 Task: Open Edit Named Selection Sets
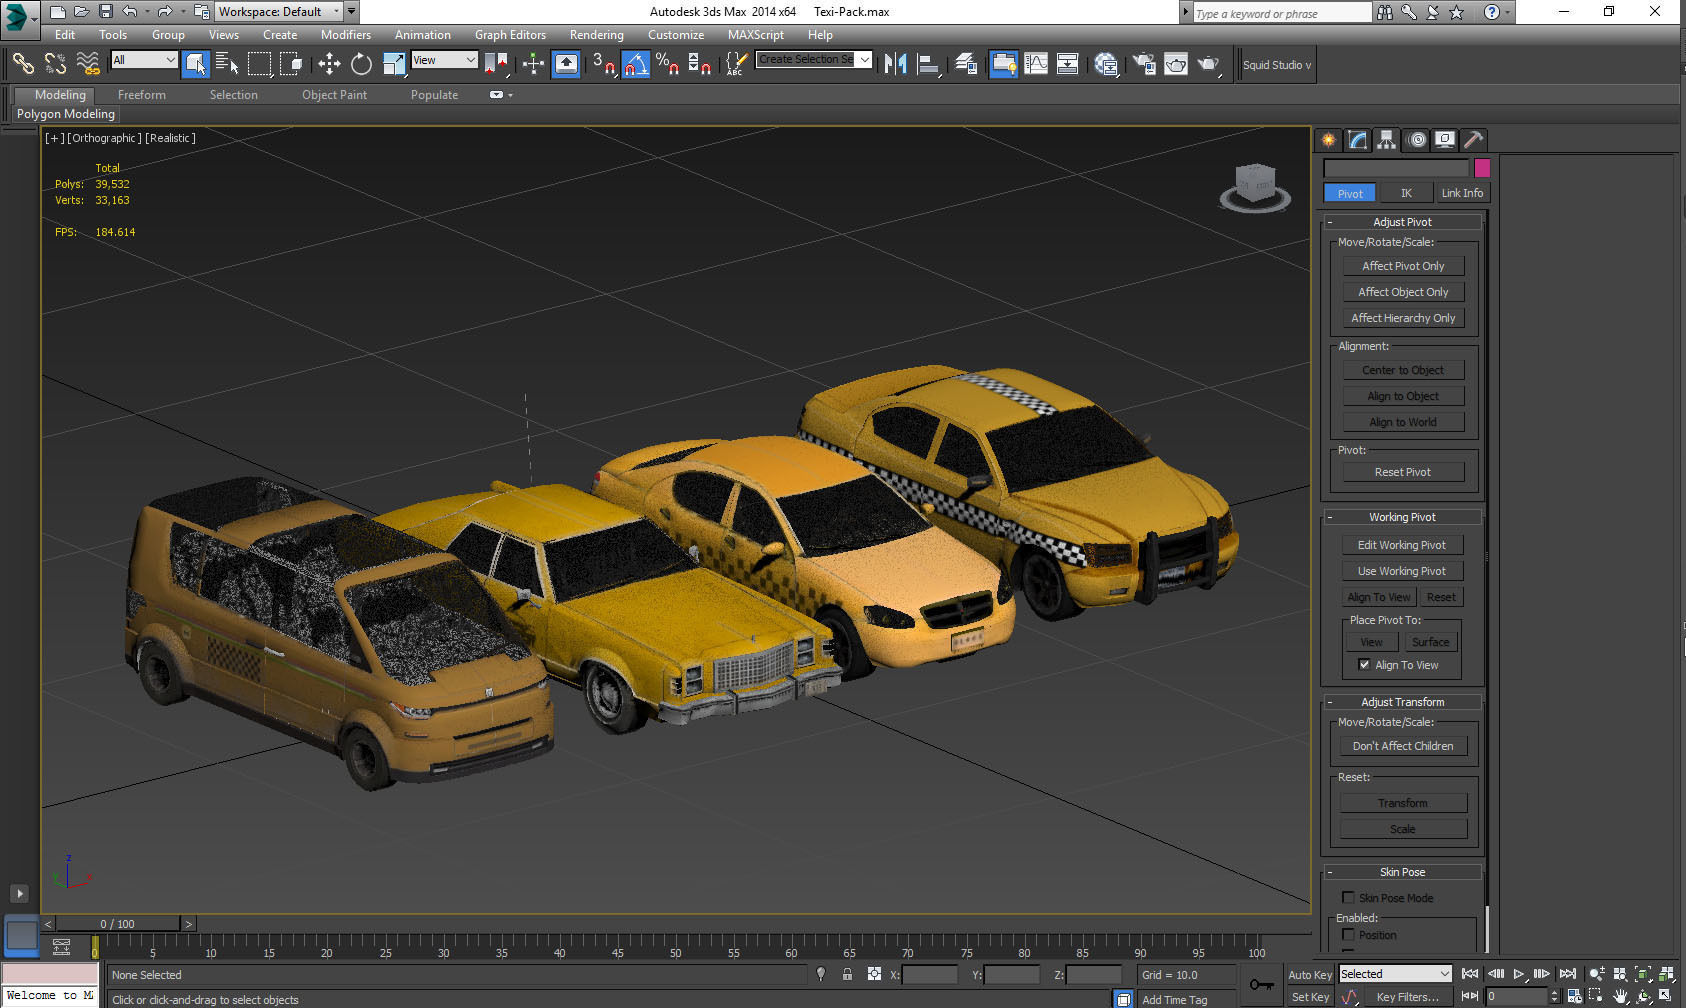point(736,64)
